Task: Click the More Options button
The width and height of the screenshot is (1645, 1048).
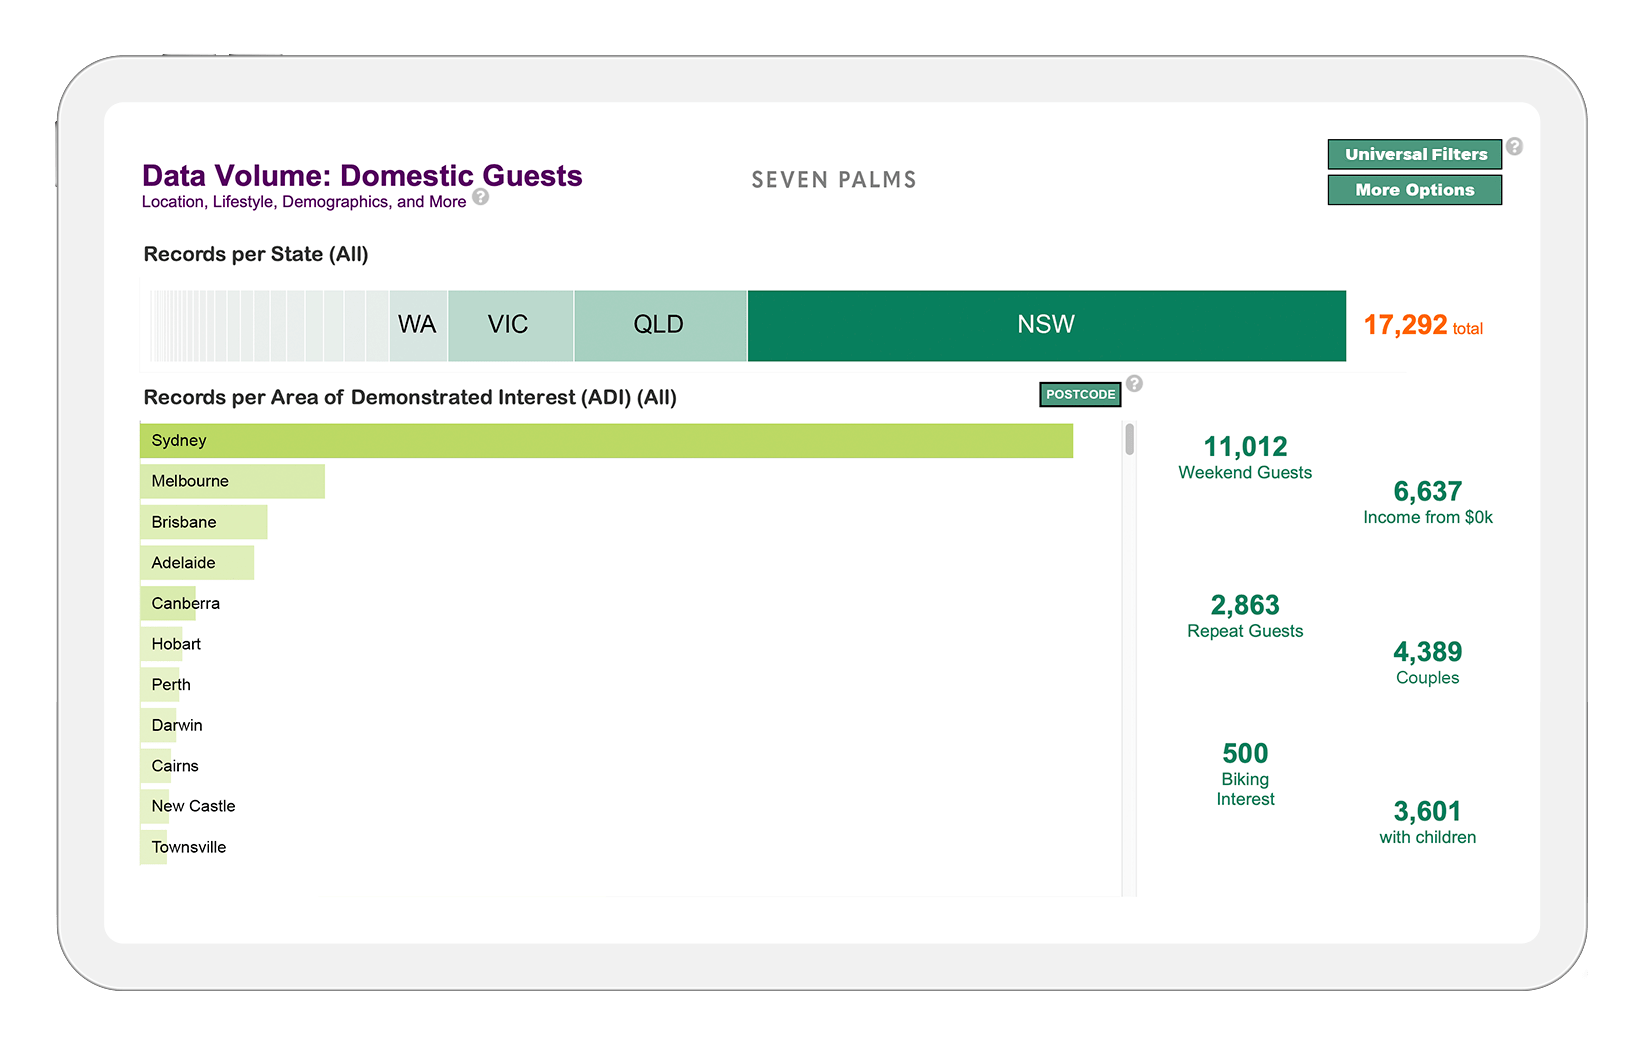Action: [x=1415, y=190]
